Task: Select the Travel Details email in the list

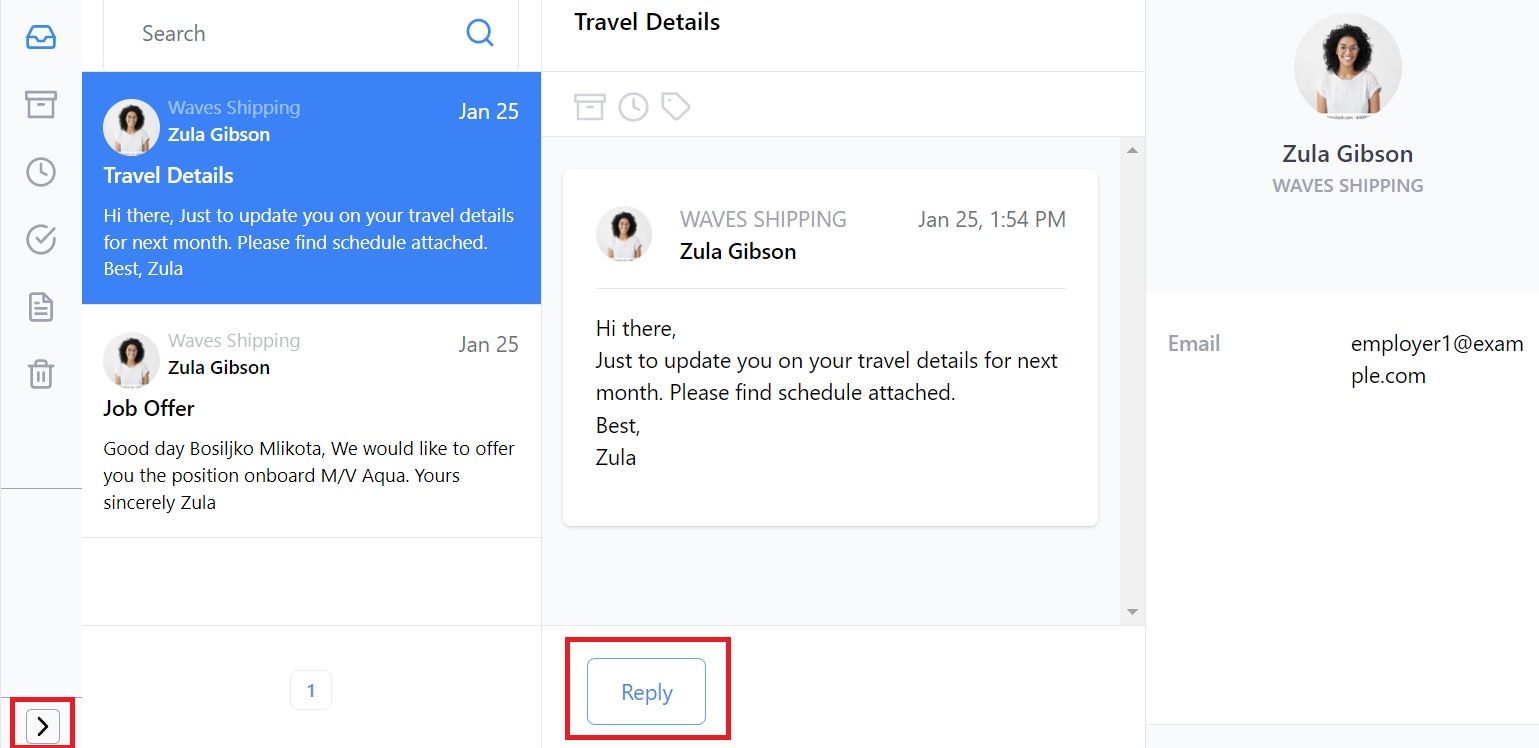Action: 311,188
